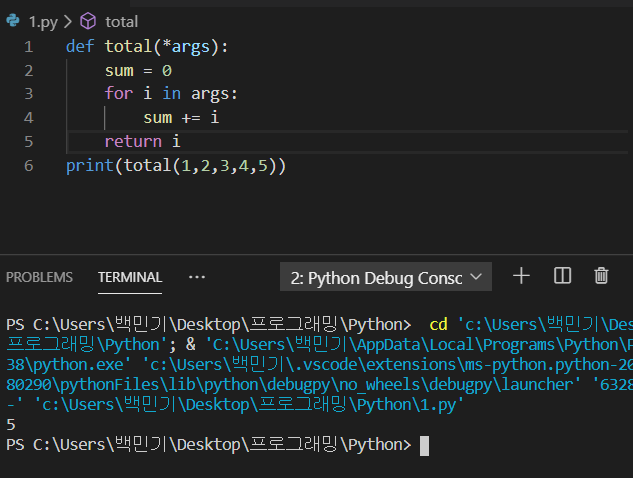633x478 pixels.
Task: Place cursor on the 'return i' line
Action: tap(142, 141)
